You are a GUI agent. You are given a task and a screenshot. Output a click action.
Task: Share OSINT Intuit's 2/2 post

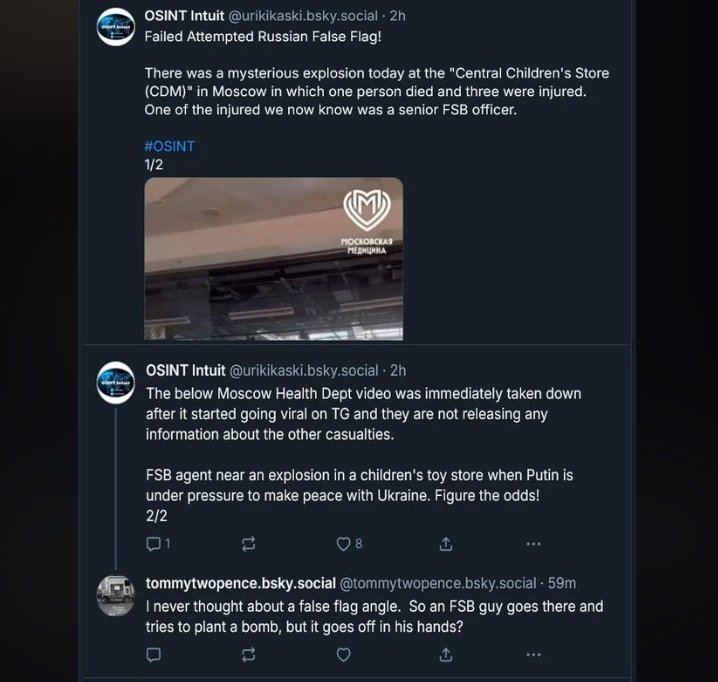[446, 544]
